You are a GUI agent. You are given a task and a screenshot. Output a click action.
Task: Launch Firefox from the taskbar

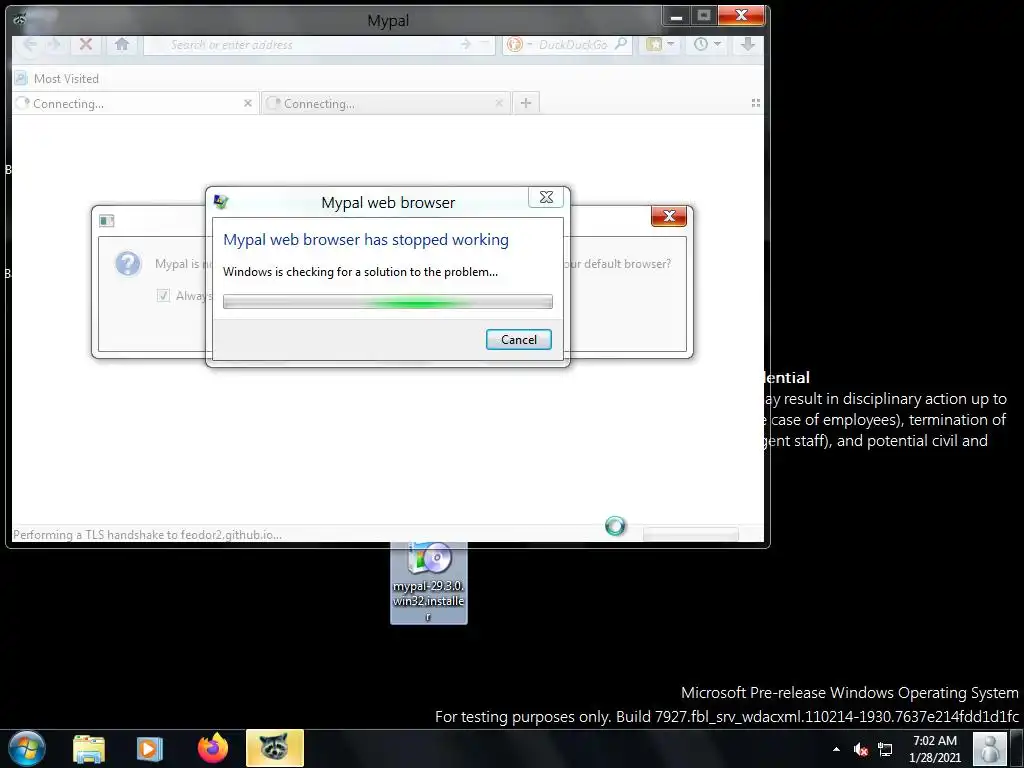point(212,748)
